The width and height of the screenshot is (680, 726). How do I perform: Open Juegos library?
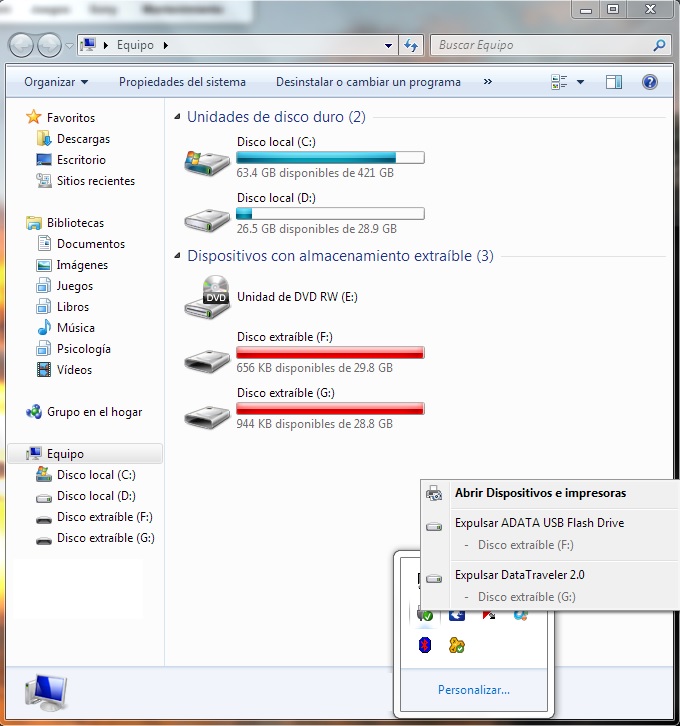click(x=75, y=286)
